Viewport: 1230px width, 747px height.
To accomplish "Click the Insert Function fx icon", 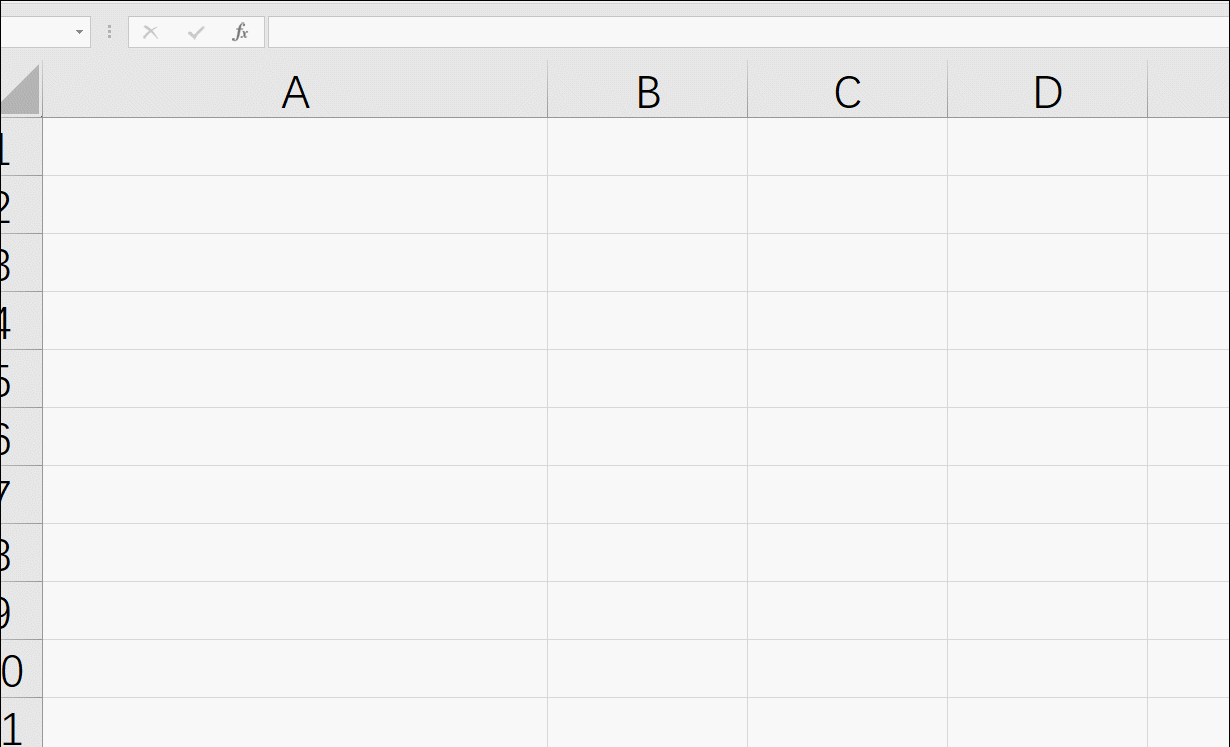I will coord(241,32).
